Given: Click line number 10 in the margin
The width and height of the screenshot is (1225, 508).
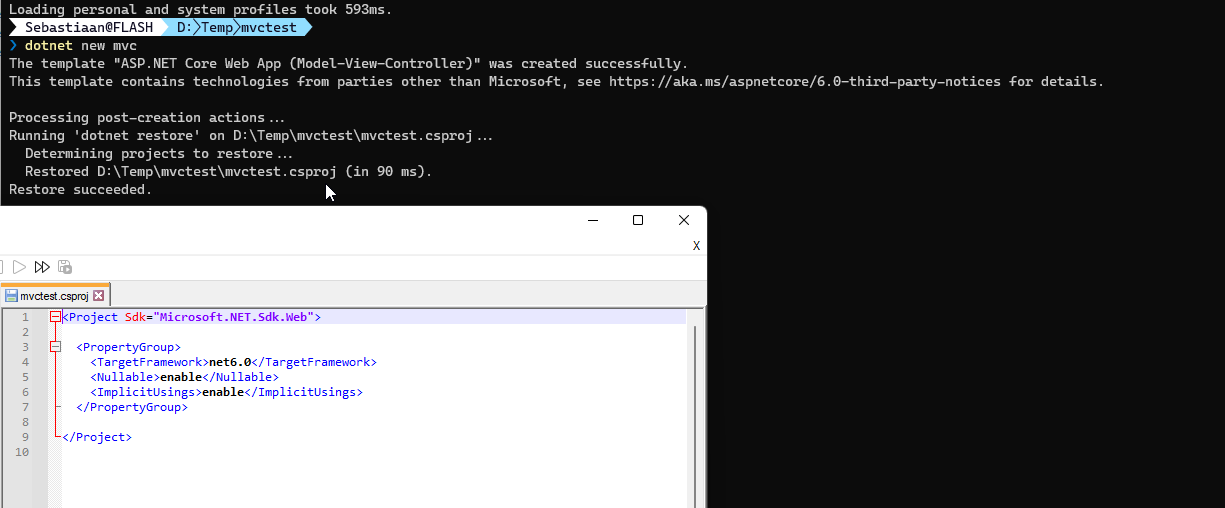Looking at the screenshot, I should (22, 452).
